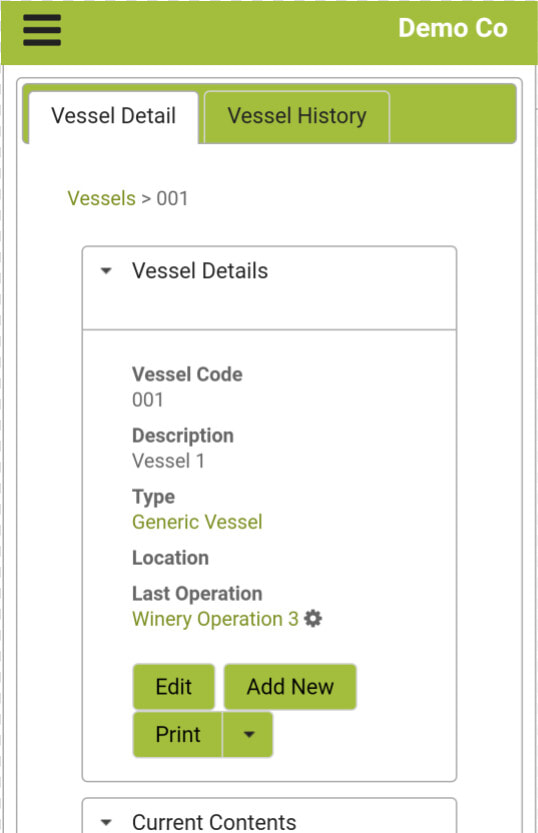Viewport: 538px width, 833px height.
Task: Click the 001 breadcrumb entry
Action: coord(172,199)
